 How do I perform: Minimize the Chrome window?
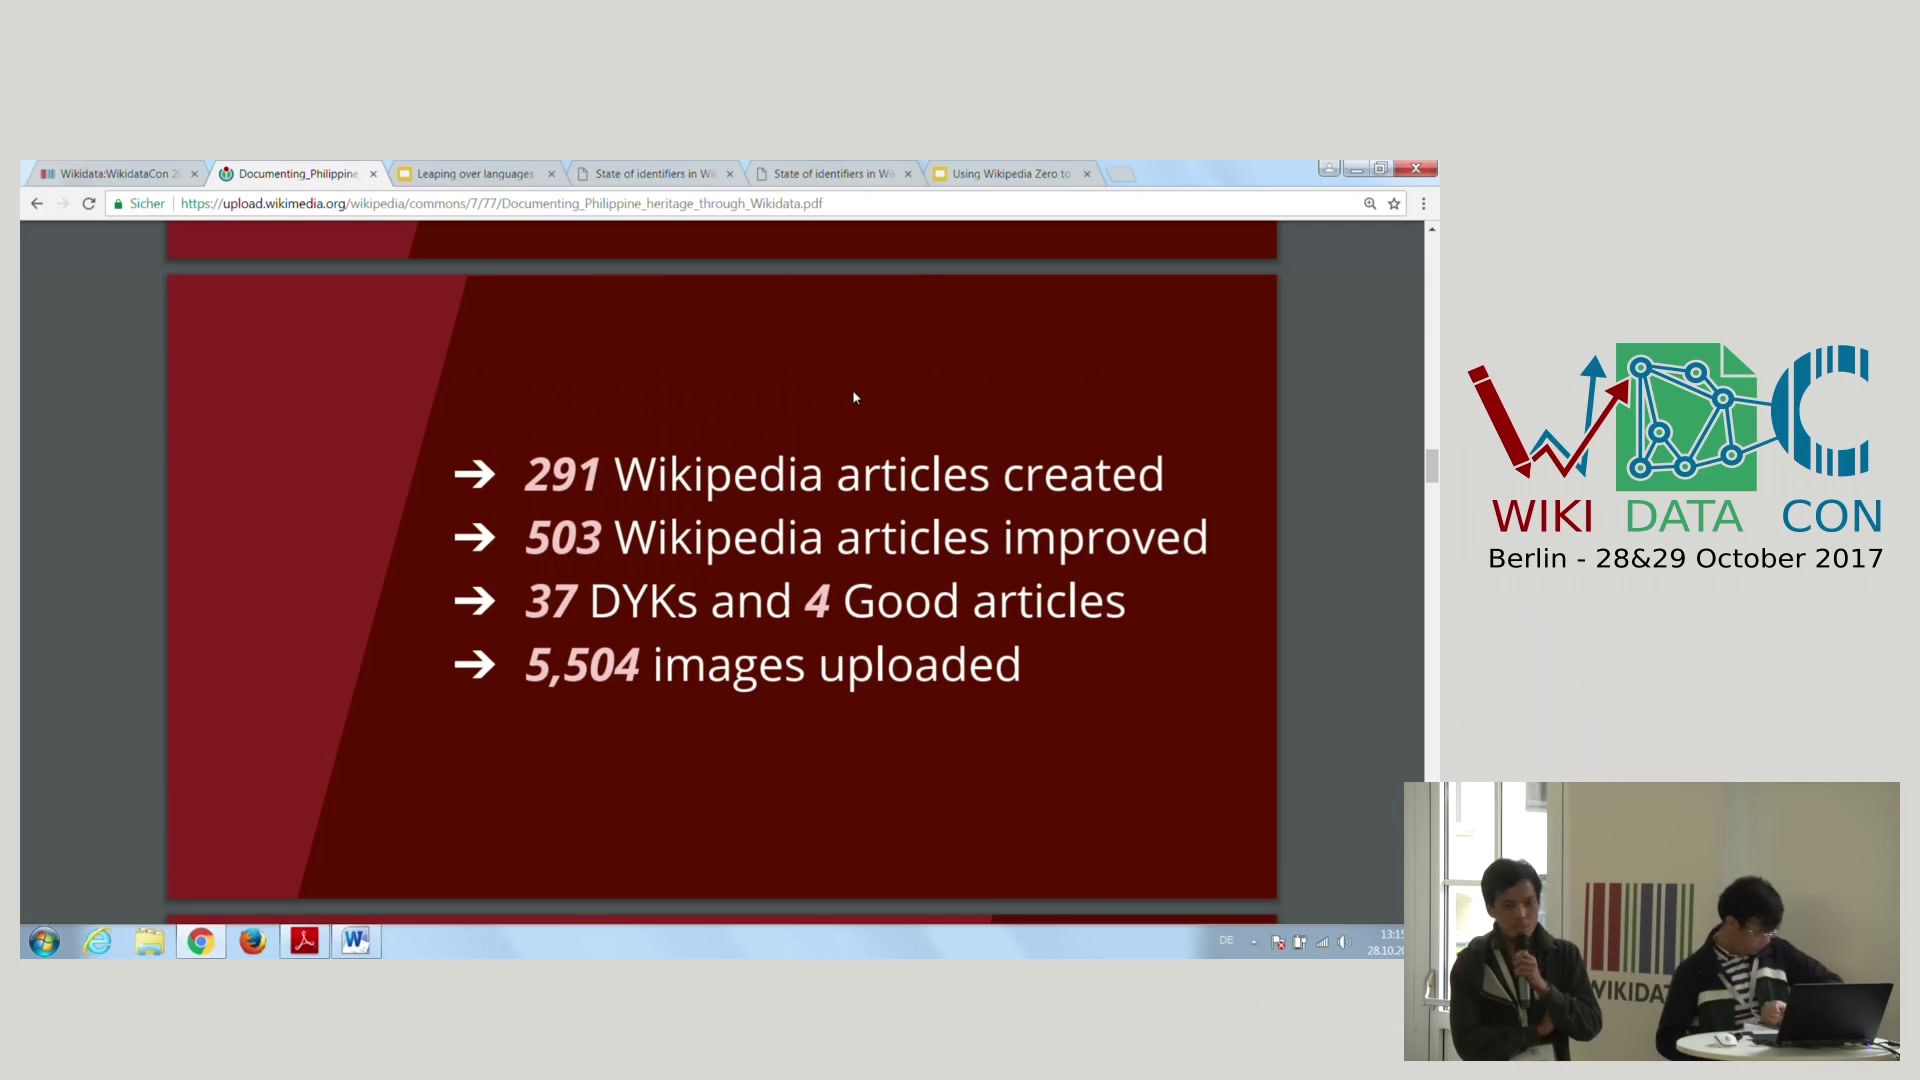(1356, 169)
